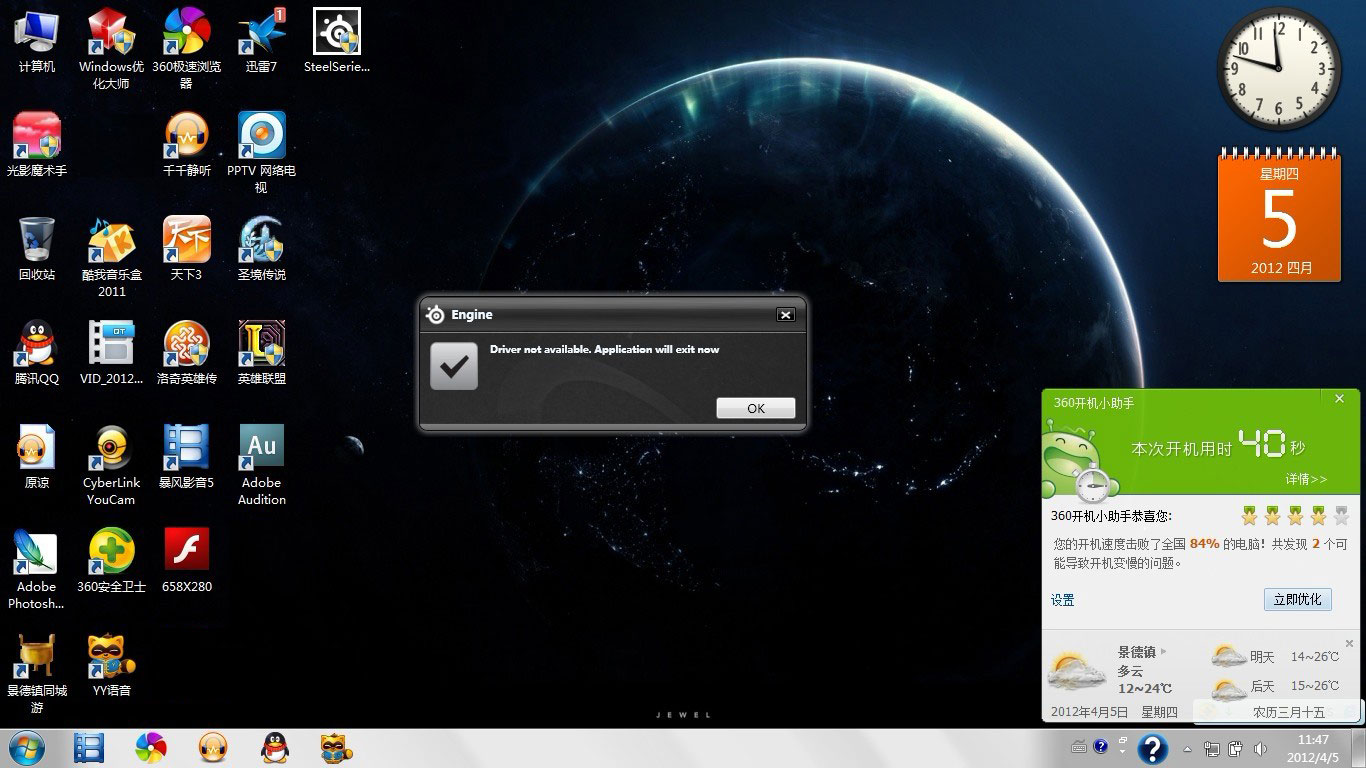Open 360 browser from the taskbar
The width and height of the screenshot is (1366, 768).
(151, 747)
